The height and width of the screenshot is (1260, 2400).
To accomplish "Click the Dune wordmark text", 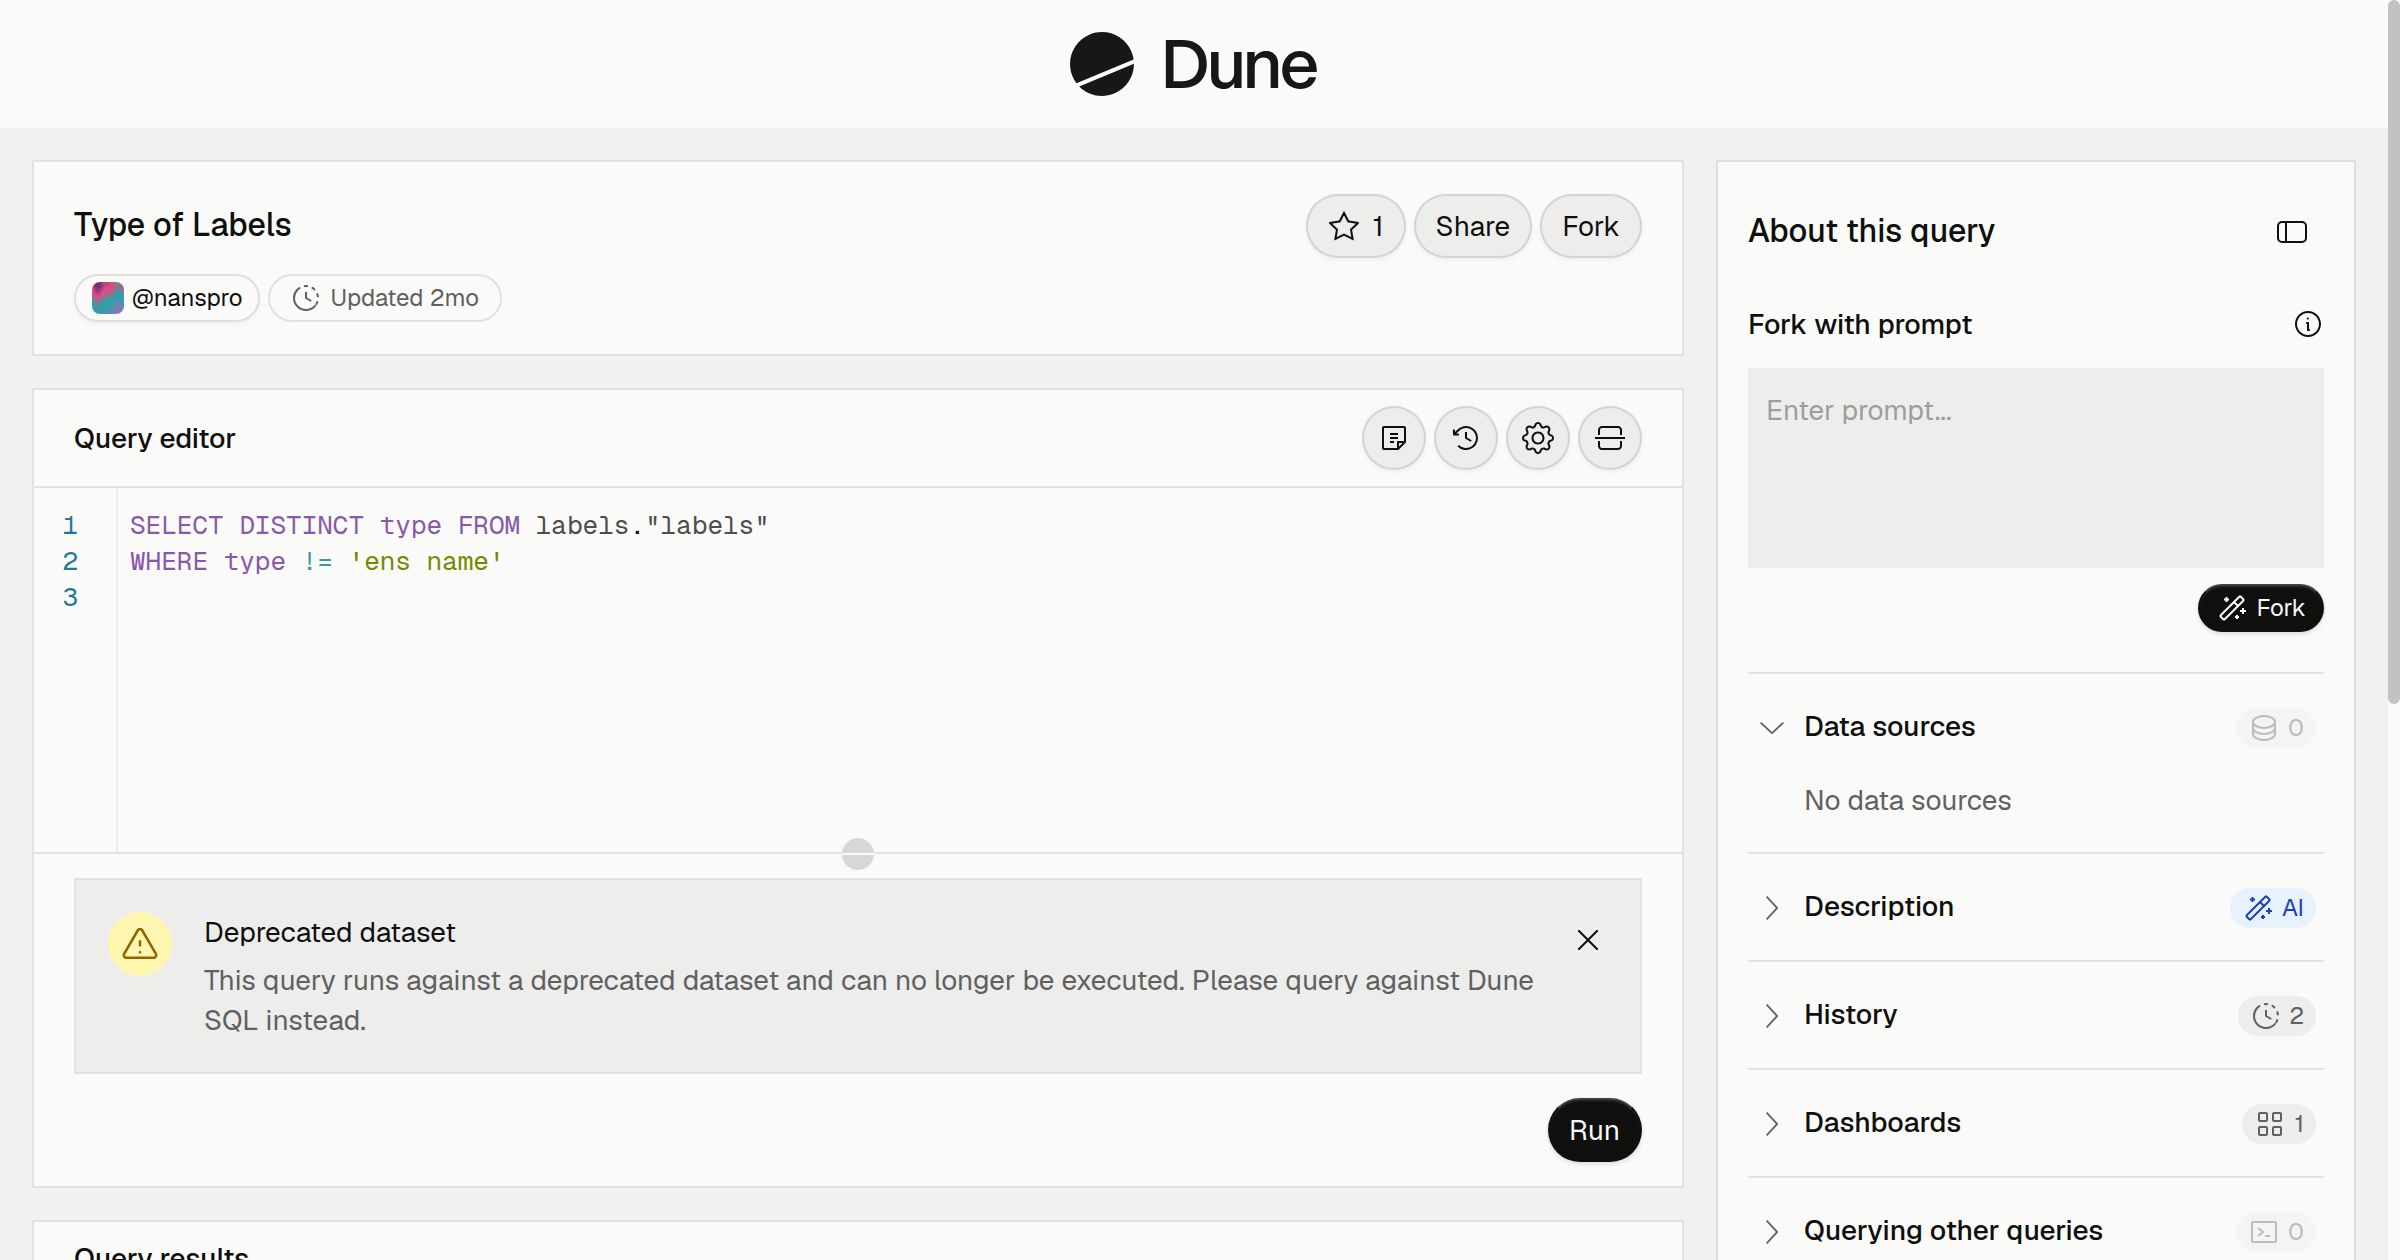I will [x=1239, y=66].
